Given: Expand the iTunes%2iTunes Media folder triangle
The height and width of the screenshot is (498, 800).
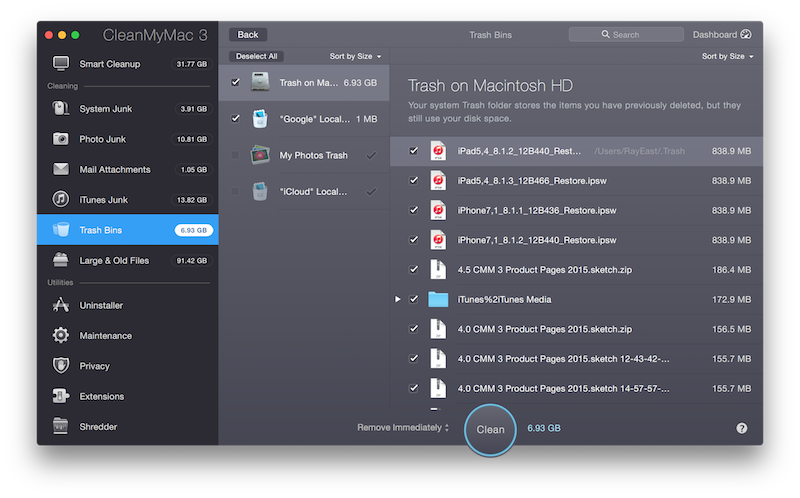Looking at the screenshot, I should (x=398, y=299).
